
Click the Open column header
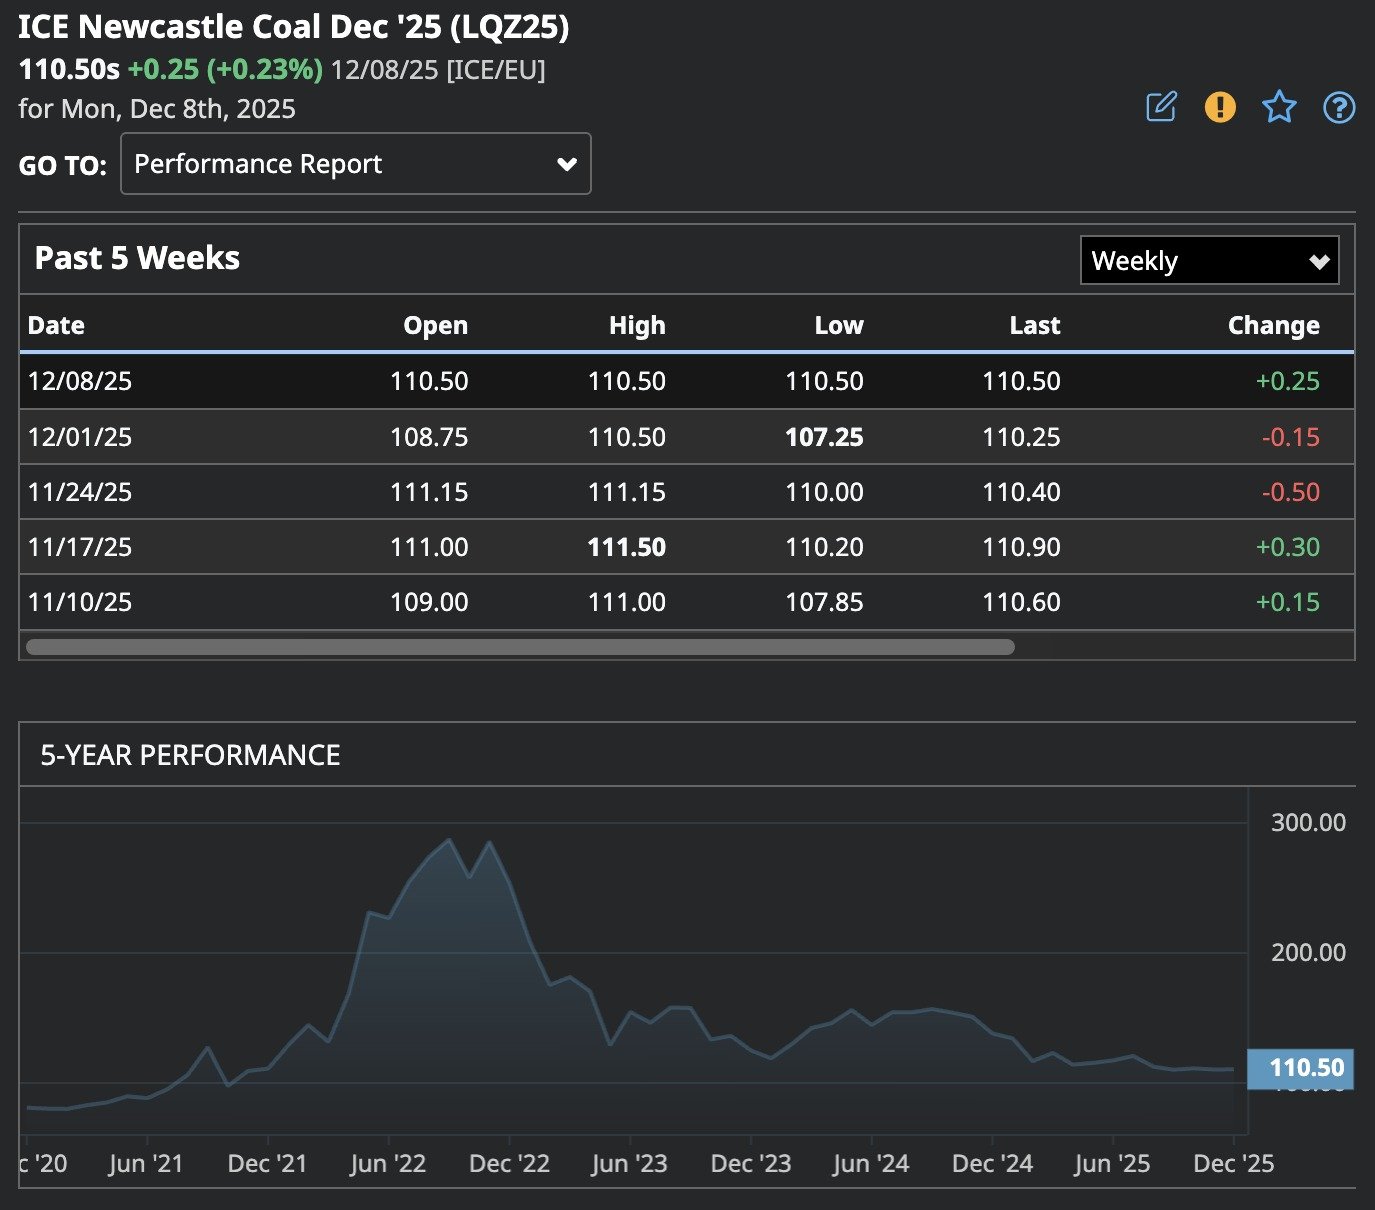click(x=435, y=325)
